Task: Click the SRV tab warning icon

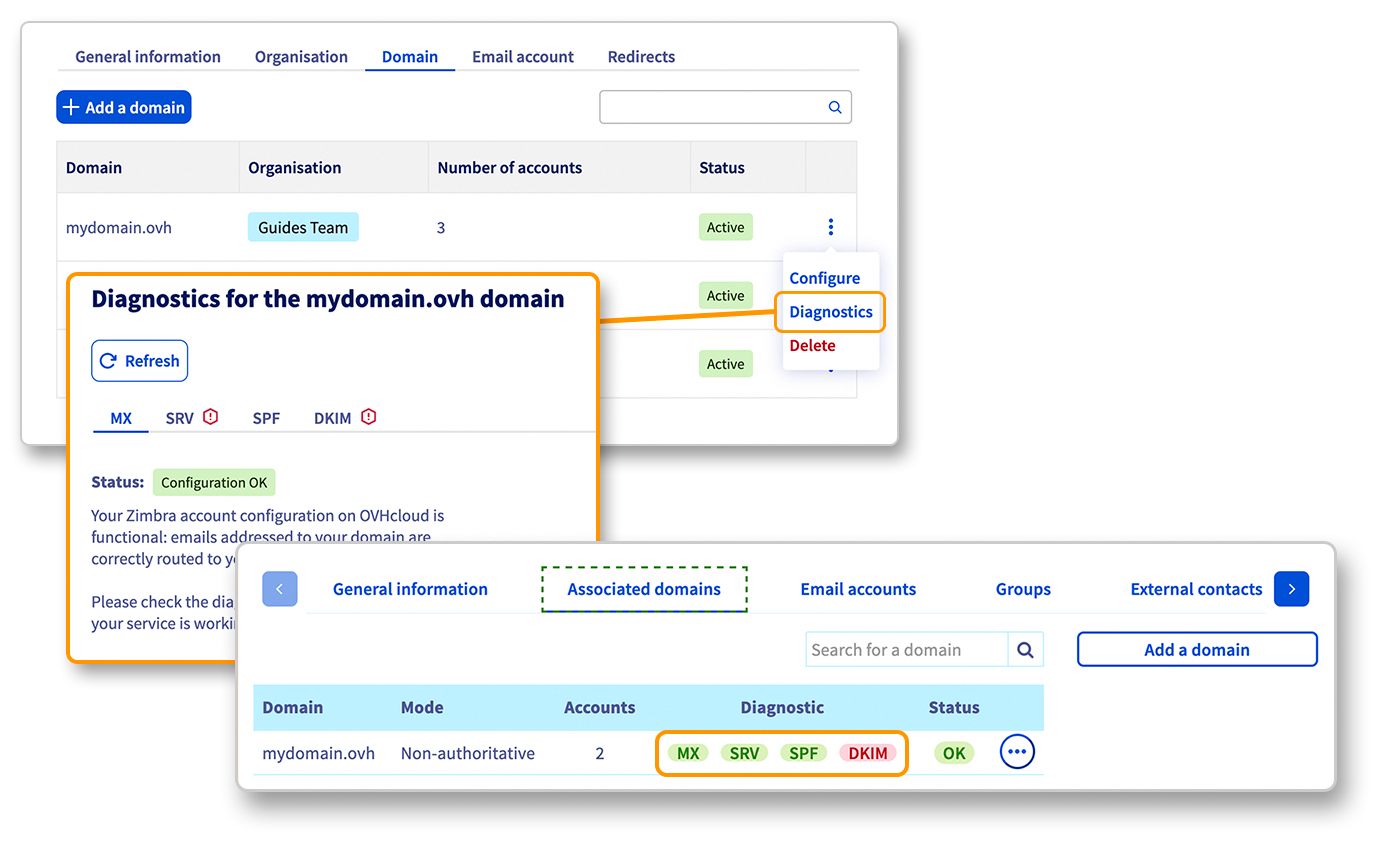Action: coord(210,417)
